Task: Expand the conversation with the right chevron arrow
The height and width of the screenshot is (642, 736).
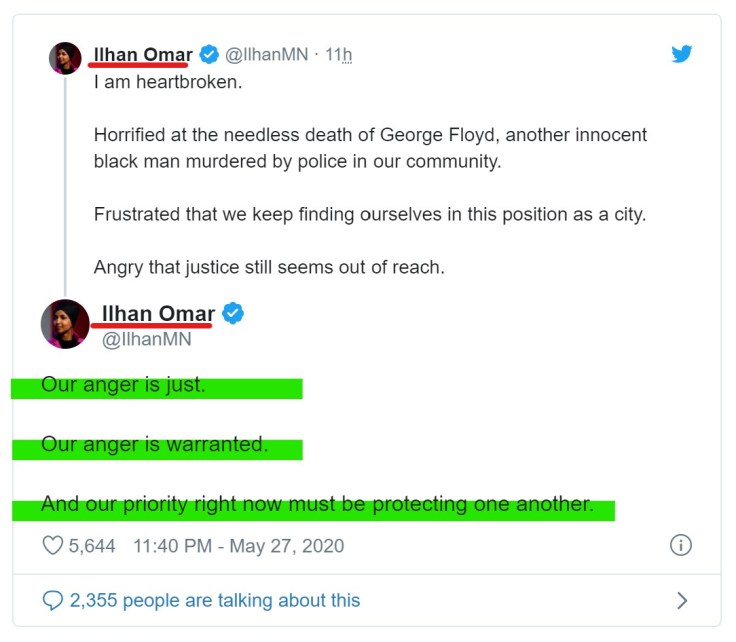Action: coord(682,600)
